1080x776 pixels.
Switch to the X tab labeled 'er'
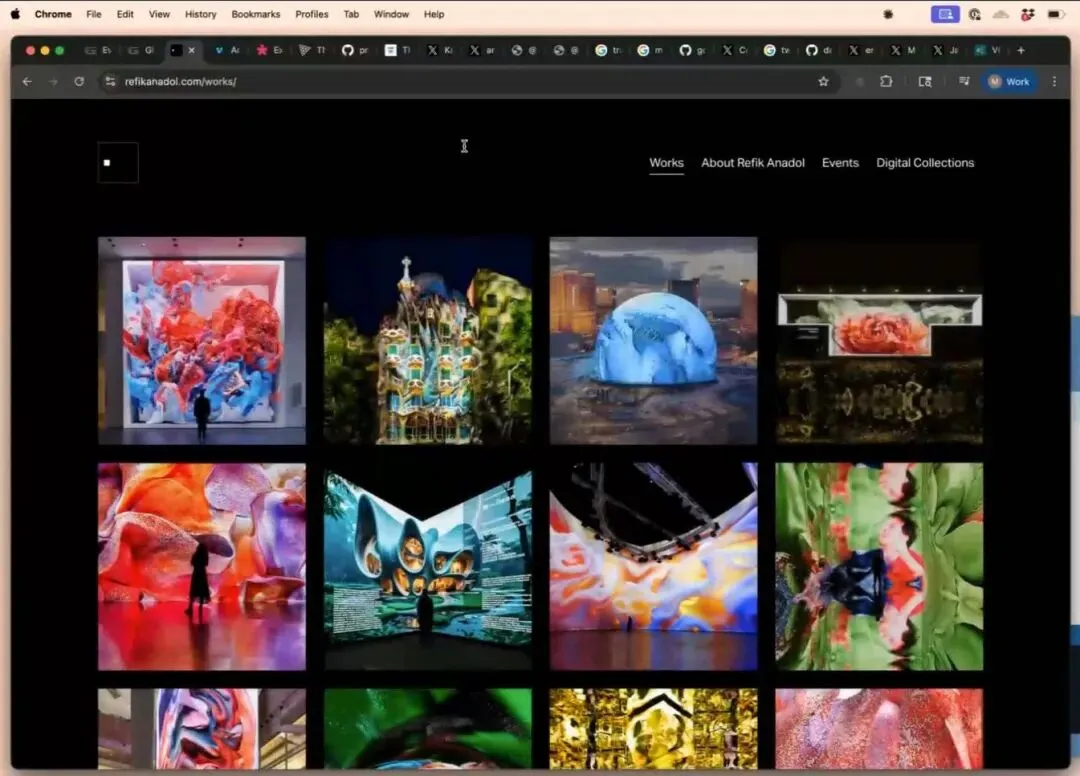pos(861,50)
